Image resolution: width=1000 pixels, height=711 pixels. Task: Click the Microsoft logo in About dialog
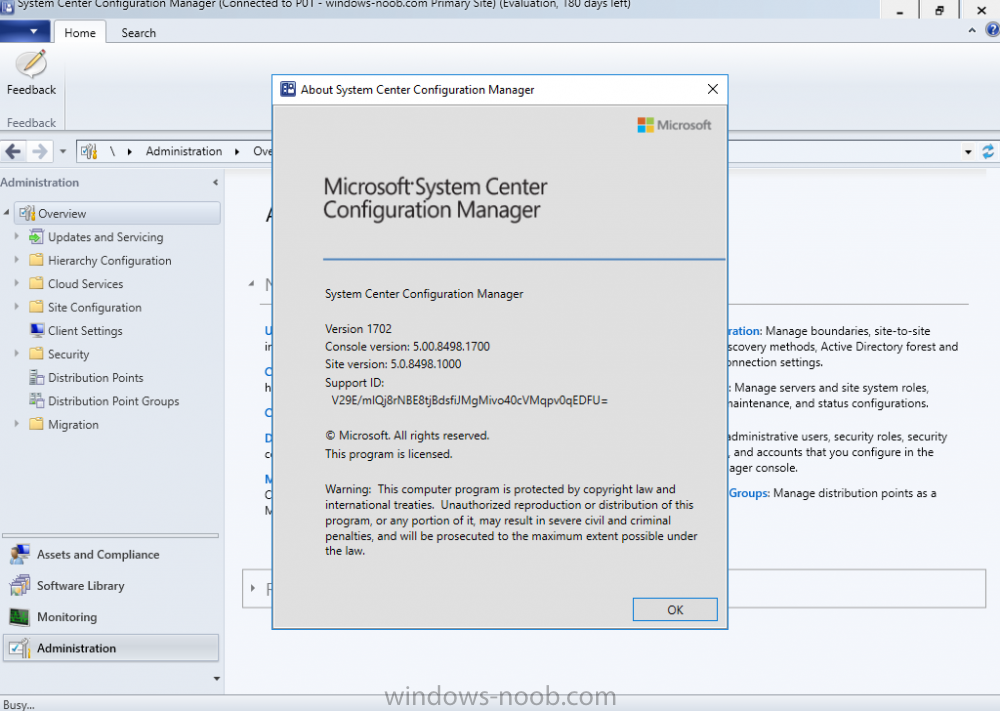(x=674, y=125)
